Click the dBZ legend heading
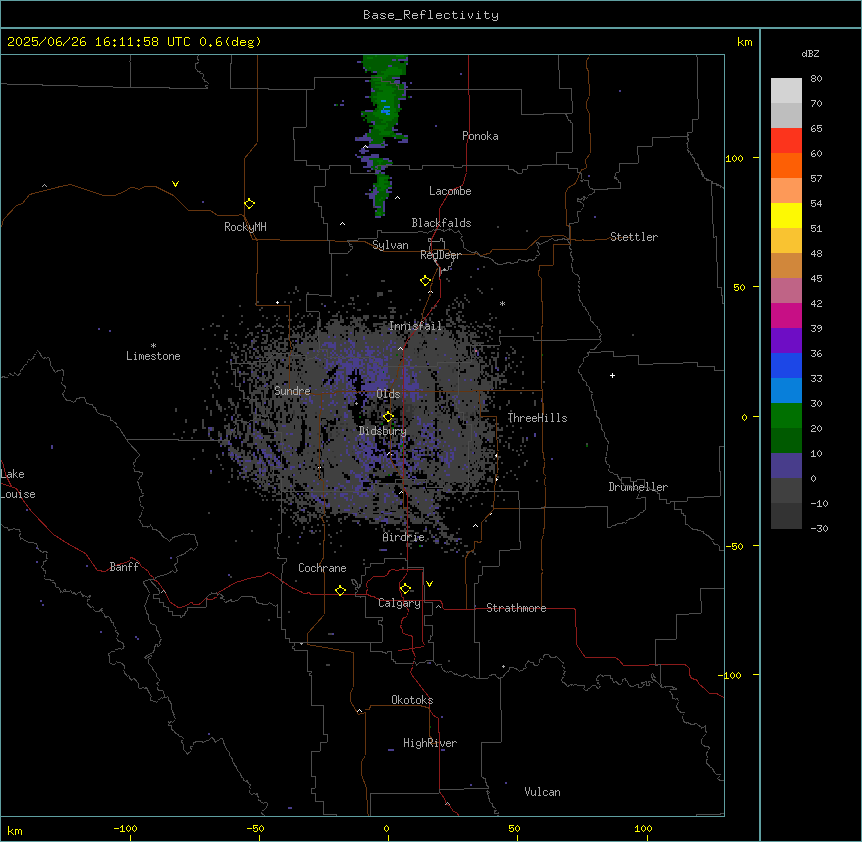 [x=810, y=54]
